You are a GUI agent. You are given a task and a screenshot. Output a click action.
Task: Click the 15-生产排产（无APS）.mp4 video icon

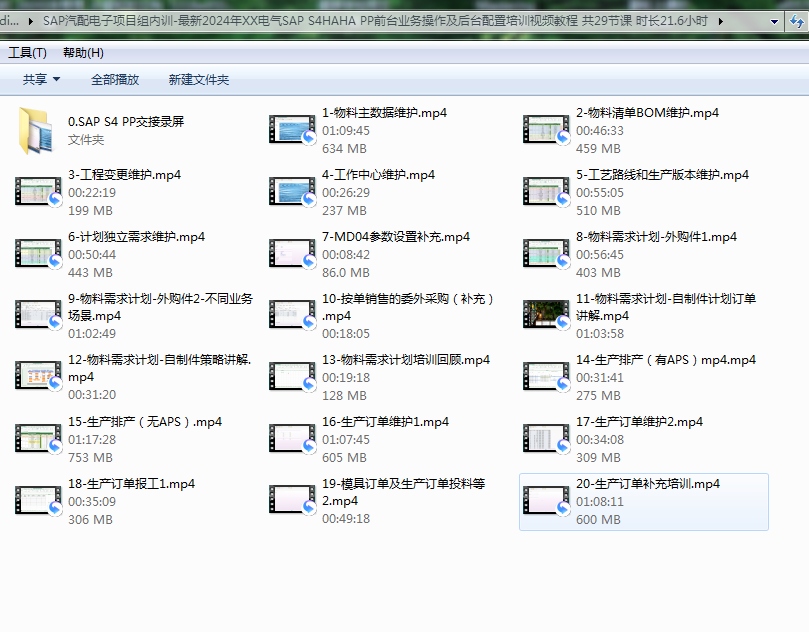coord(38,439)
